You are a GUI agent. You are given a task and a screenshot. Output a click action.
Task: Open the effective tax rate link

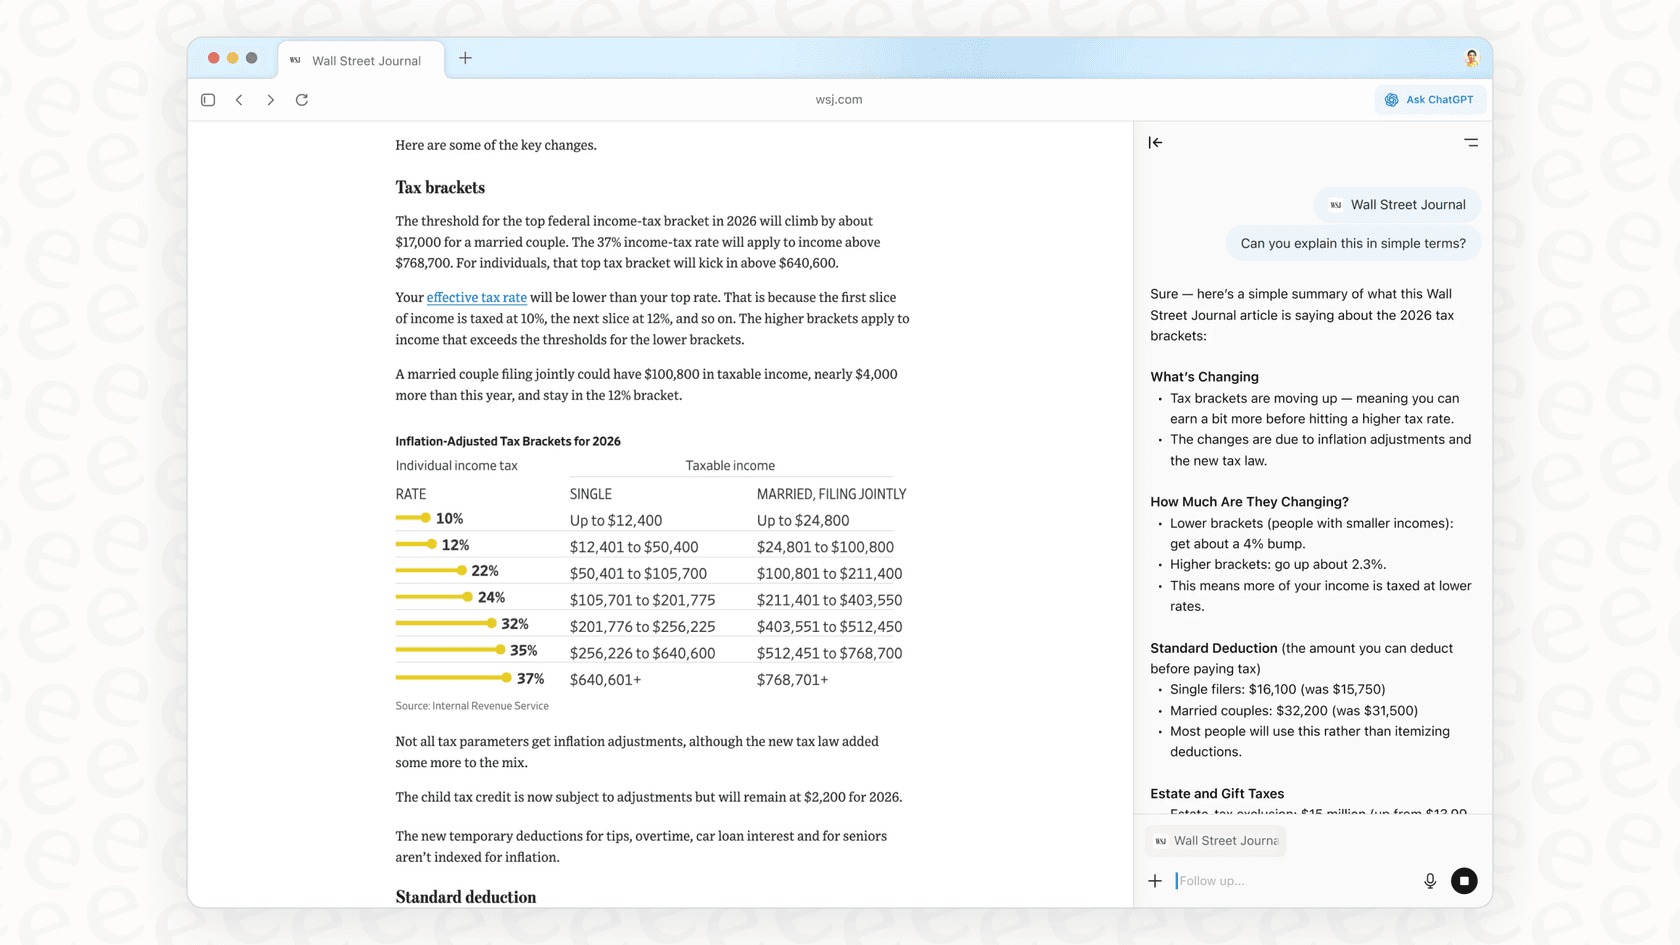point(476,297)
